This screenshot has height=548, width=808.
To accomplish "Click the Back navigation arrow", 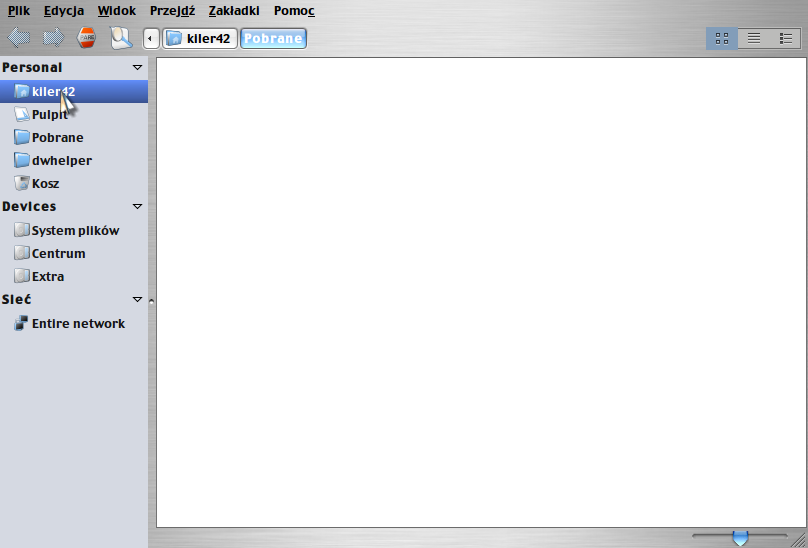I will pyautogui.click(x=19, y=38).
